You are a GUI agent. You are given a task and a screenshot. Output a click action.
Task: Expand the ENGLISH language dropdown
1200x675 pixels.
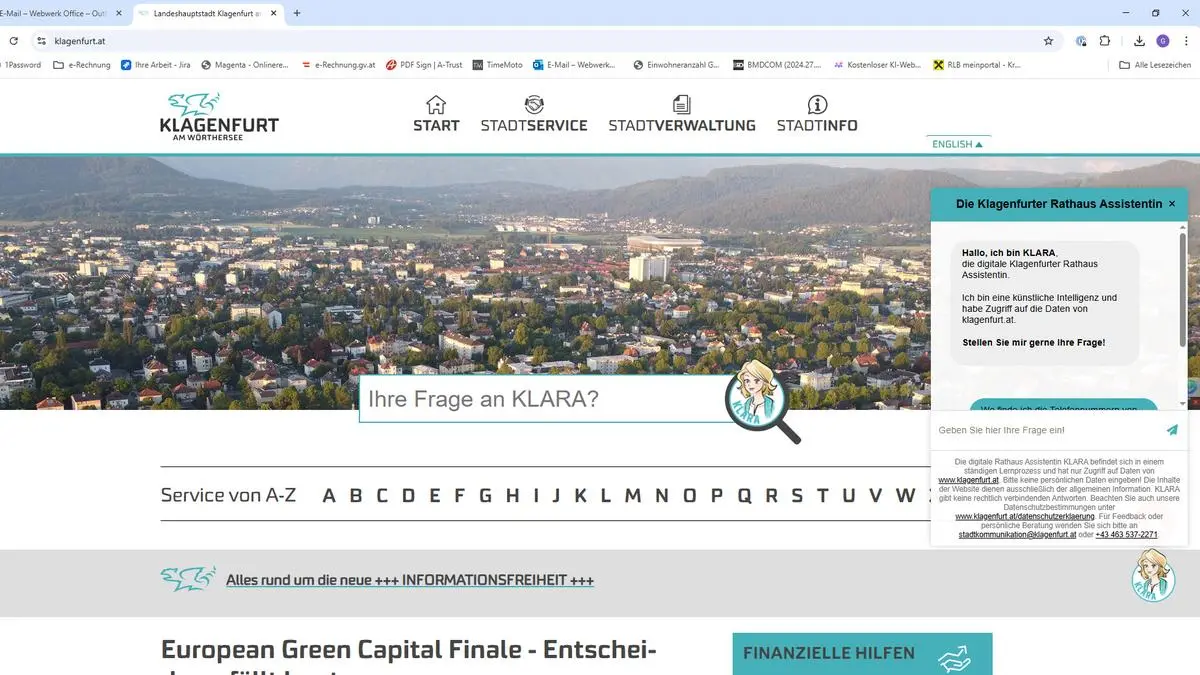pyautogui.click(x=957, y=144)
